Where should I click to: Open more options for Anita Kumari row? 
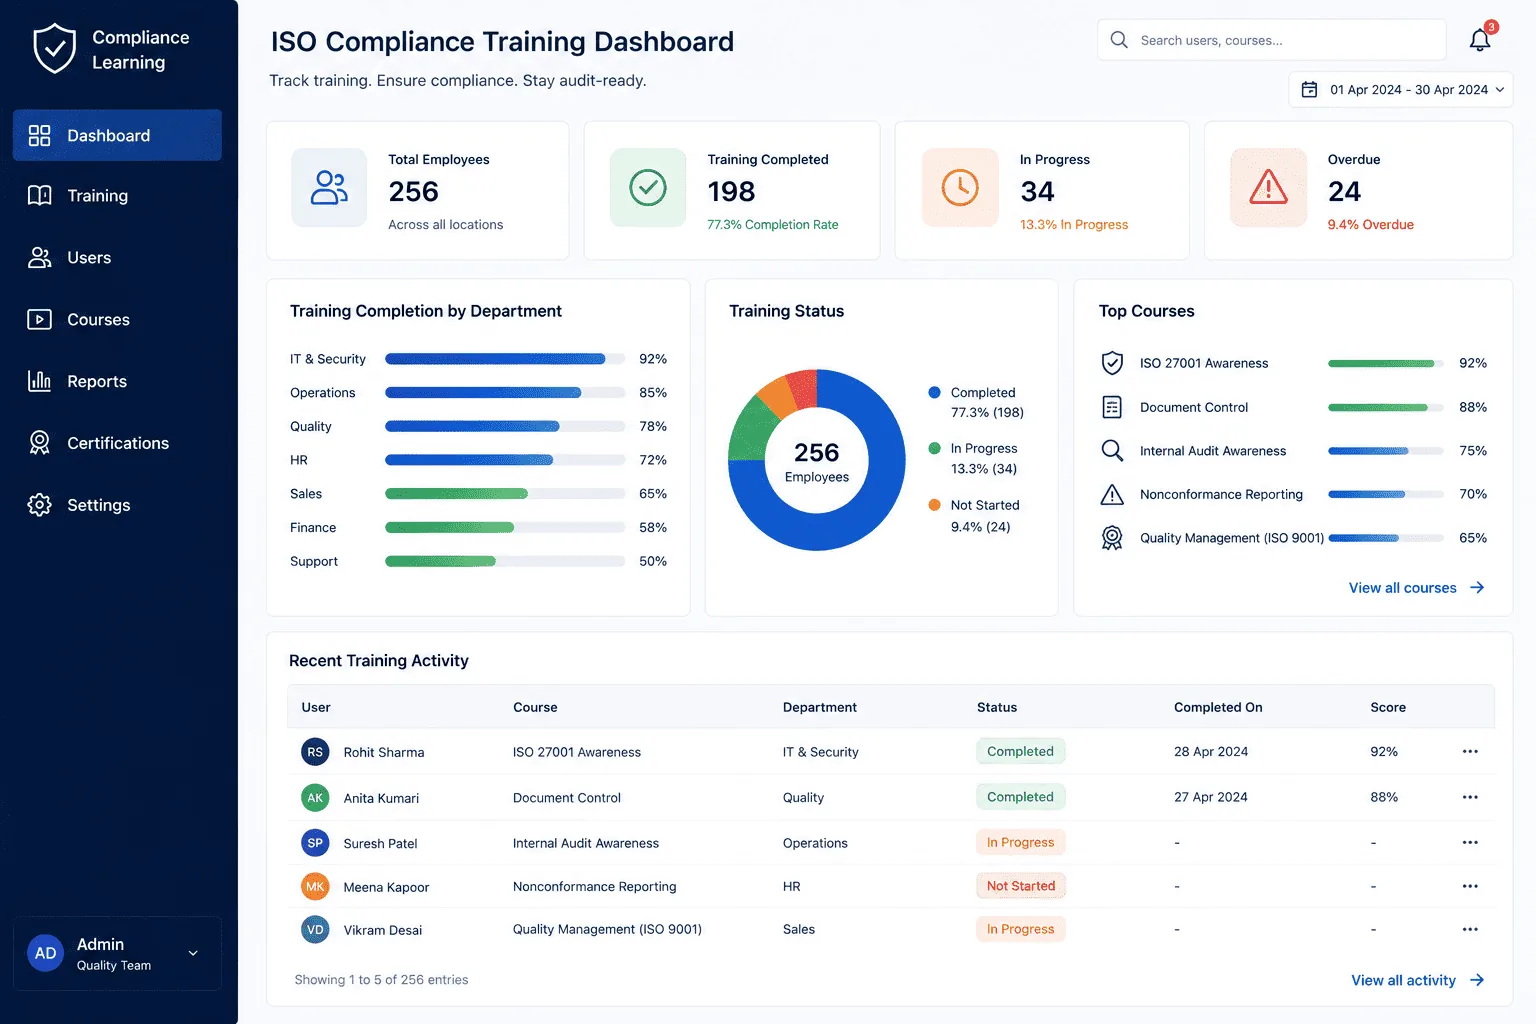(x=1470, y=797)
